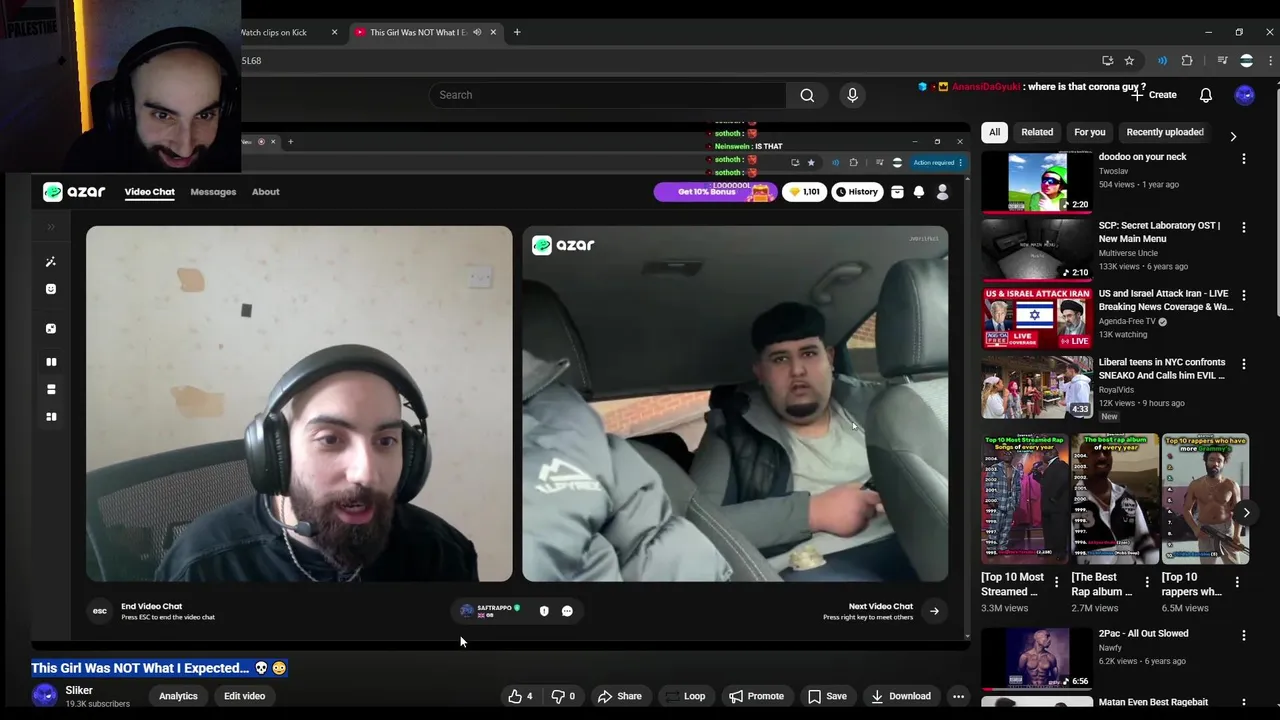Open the Azar profile silhouette icon

[942, 192]
